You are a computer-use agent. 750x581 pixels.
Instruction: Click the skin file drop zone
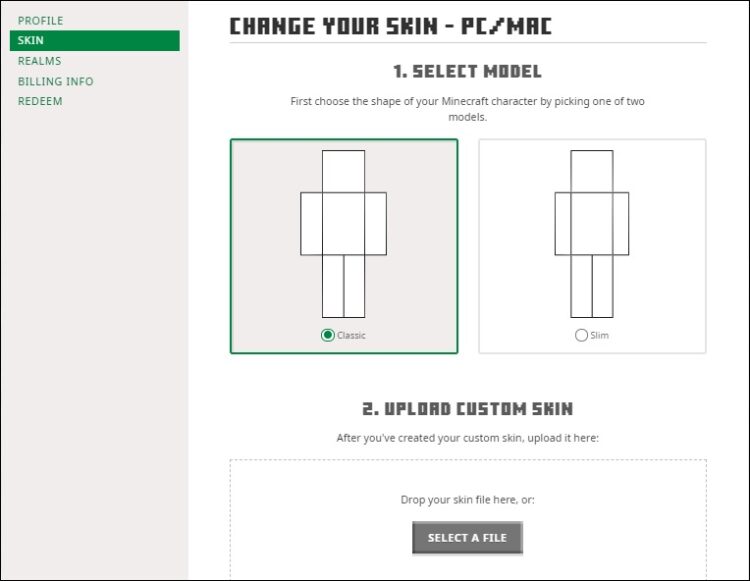[x=468, y=519]
